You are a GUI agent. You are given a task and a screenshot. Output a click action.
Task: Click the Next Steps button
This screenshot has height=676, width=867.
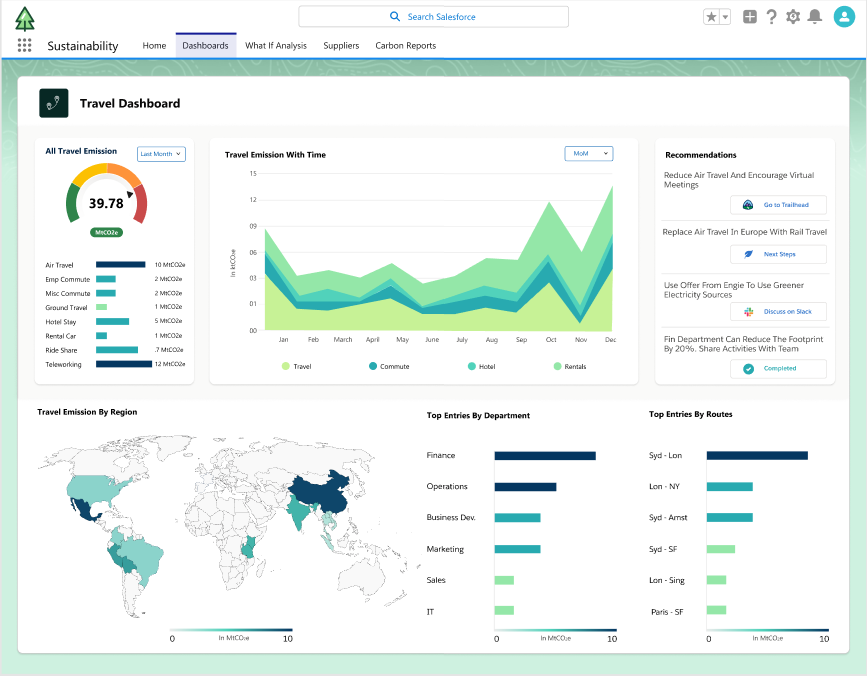coord(778,254)
